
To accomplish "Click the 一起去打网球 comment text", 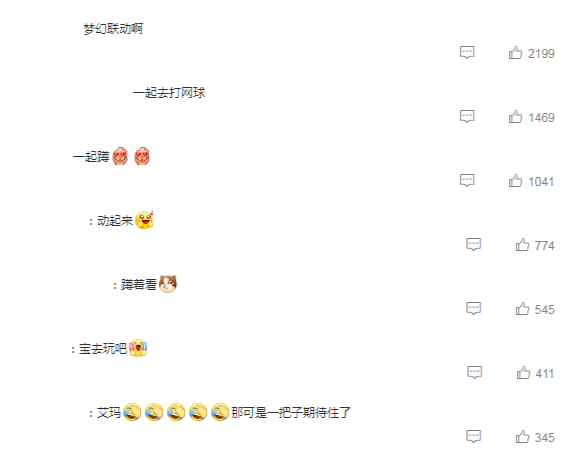I will pos(169,92).
